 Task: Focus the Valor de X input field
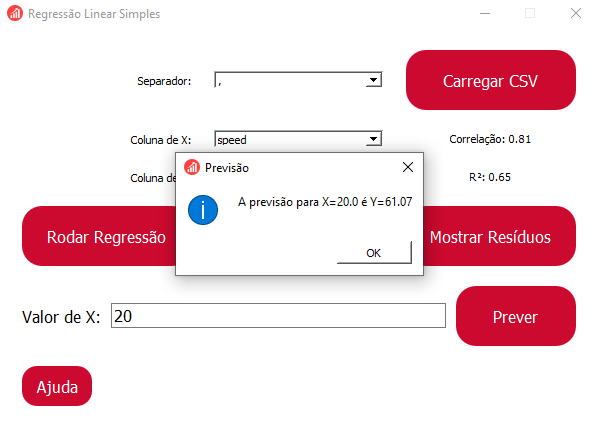tap(278, 315)
